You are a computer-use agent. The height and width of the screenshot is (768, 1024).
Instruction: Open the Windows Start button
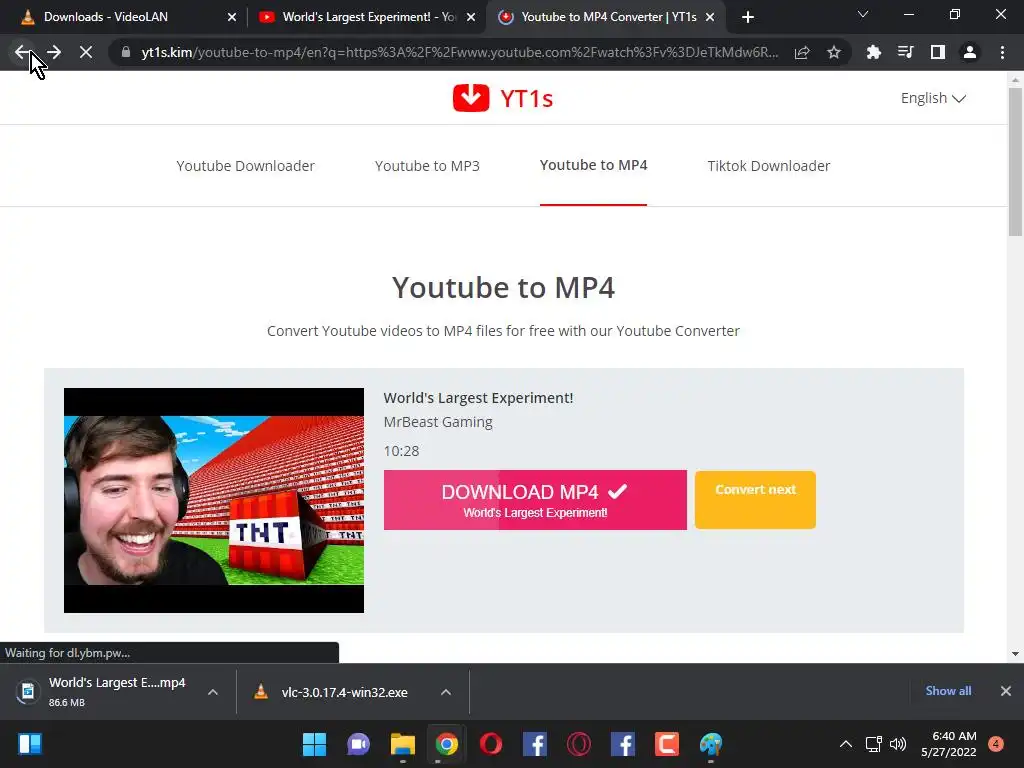(314, 744)
